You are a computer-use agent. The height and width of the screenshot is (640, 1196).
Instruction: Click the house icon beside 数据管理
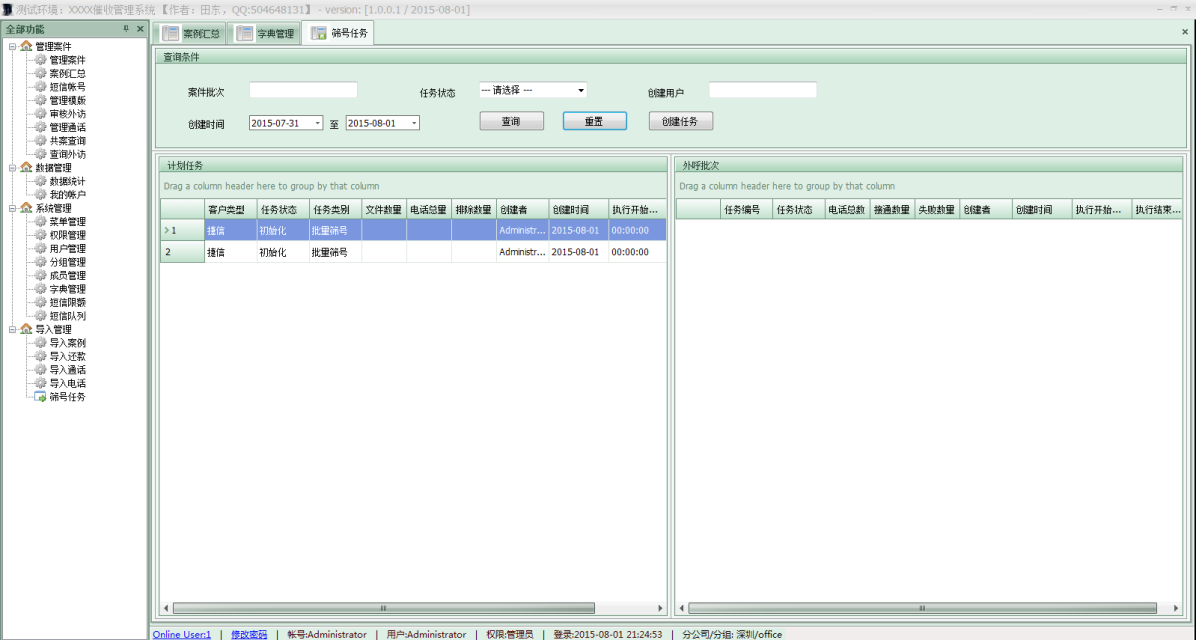point(26,168)
